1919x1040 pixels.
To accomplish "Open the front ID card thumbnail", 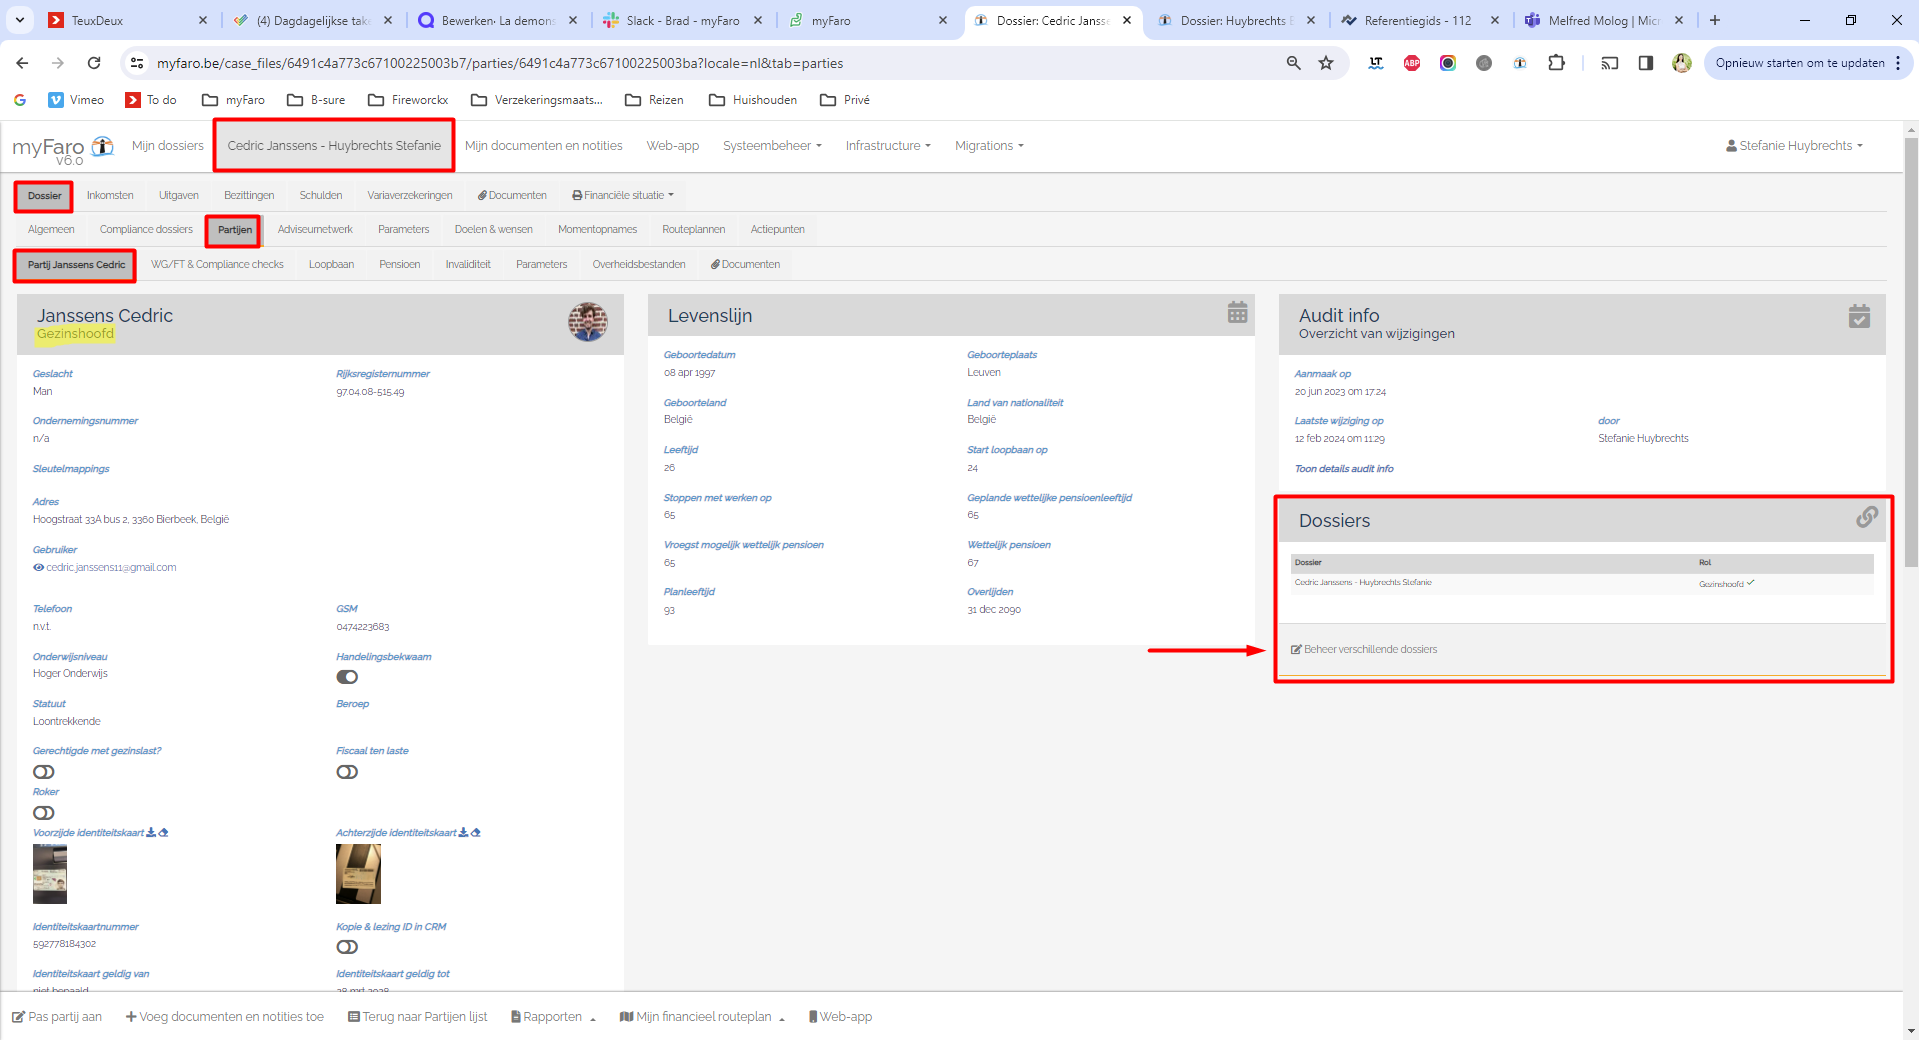I will [x=50, y=874].
